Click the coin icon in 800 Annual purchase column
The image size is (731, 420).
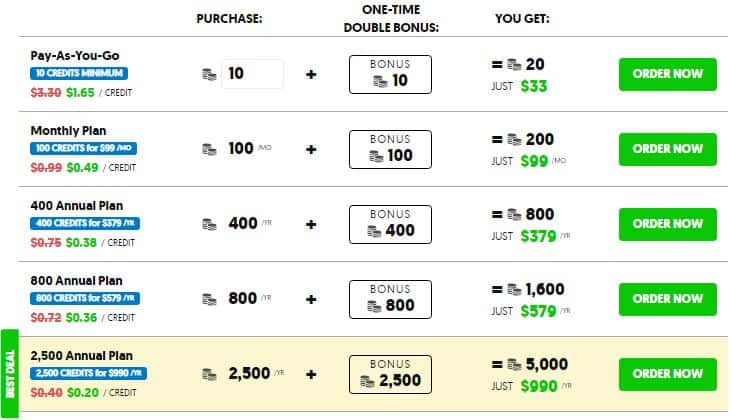[209, 299]
